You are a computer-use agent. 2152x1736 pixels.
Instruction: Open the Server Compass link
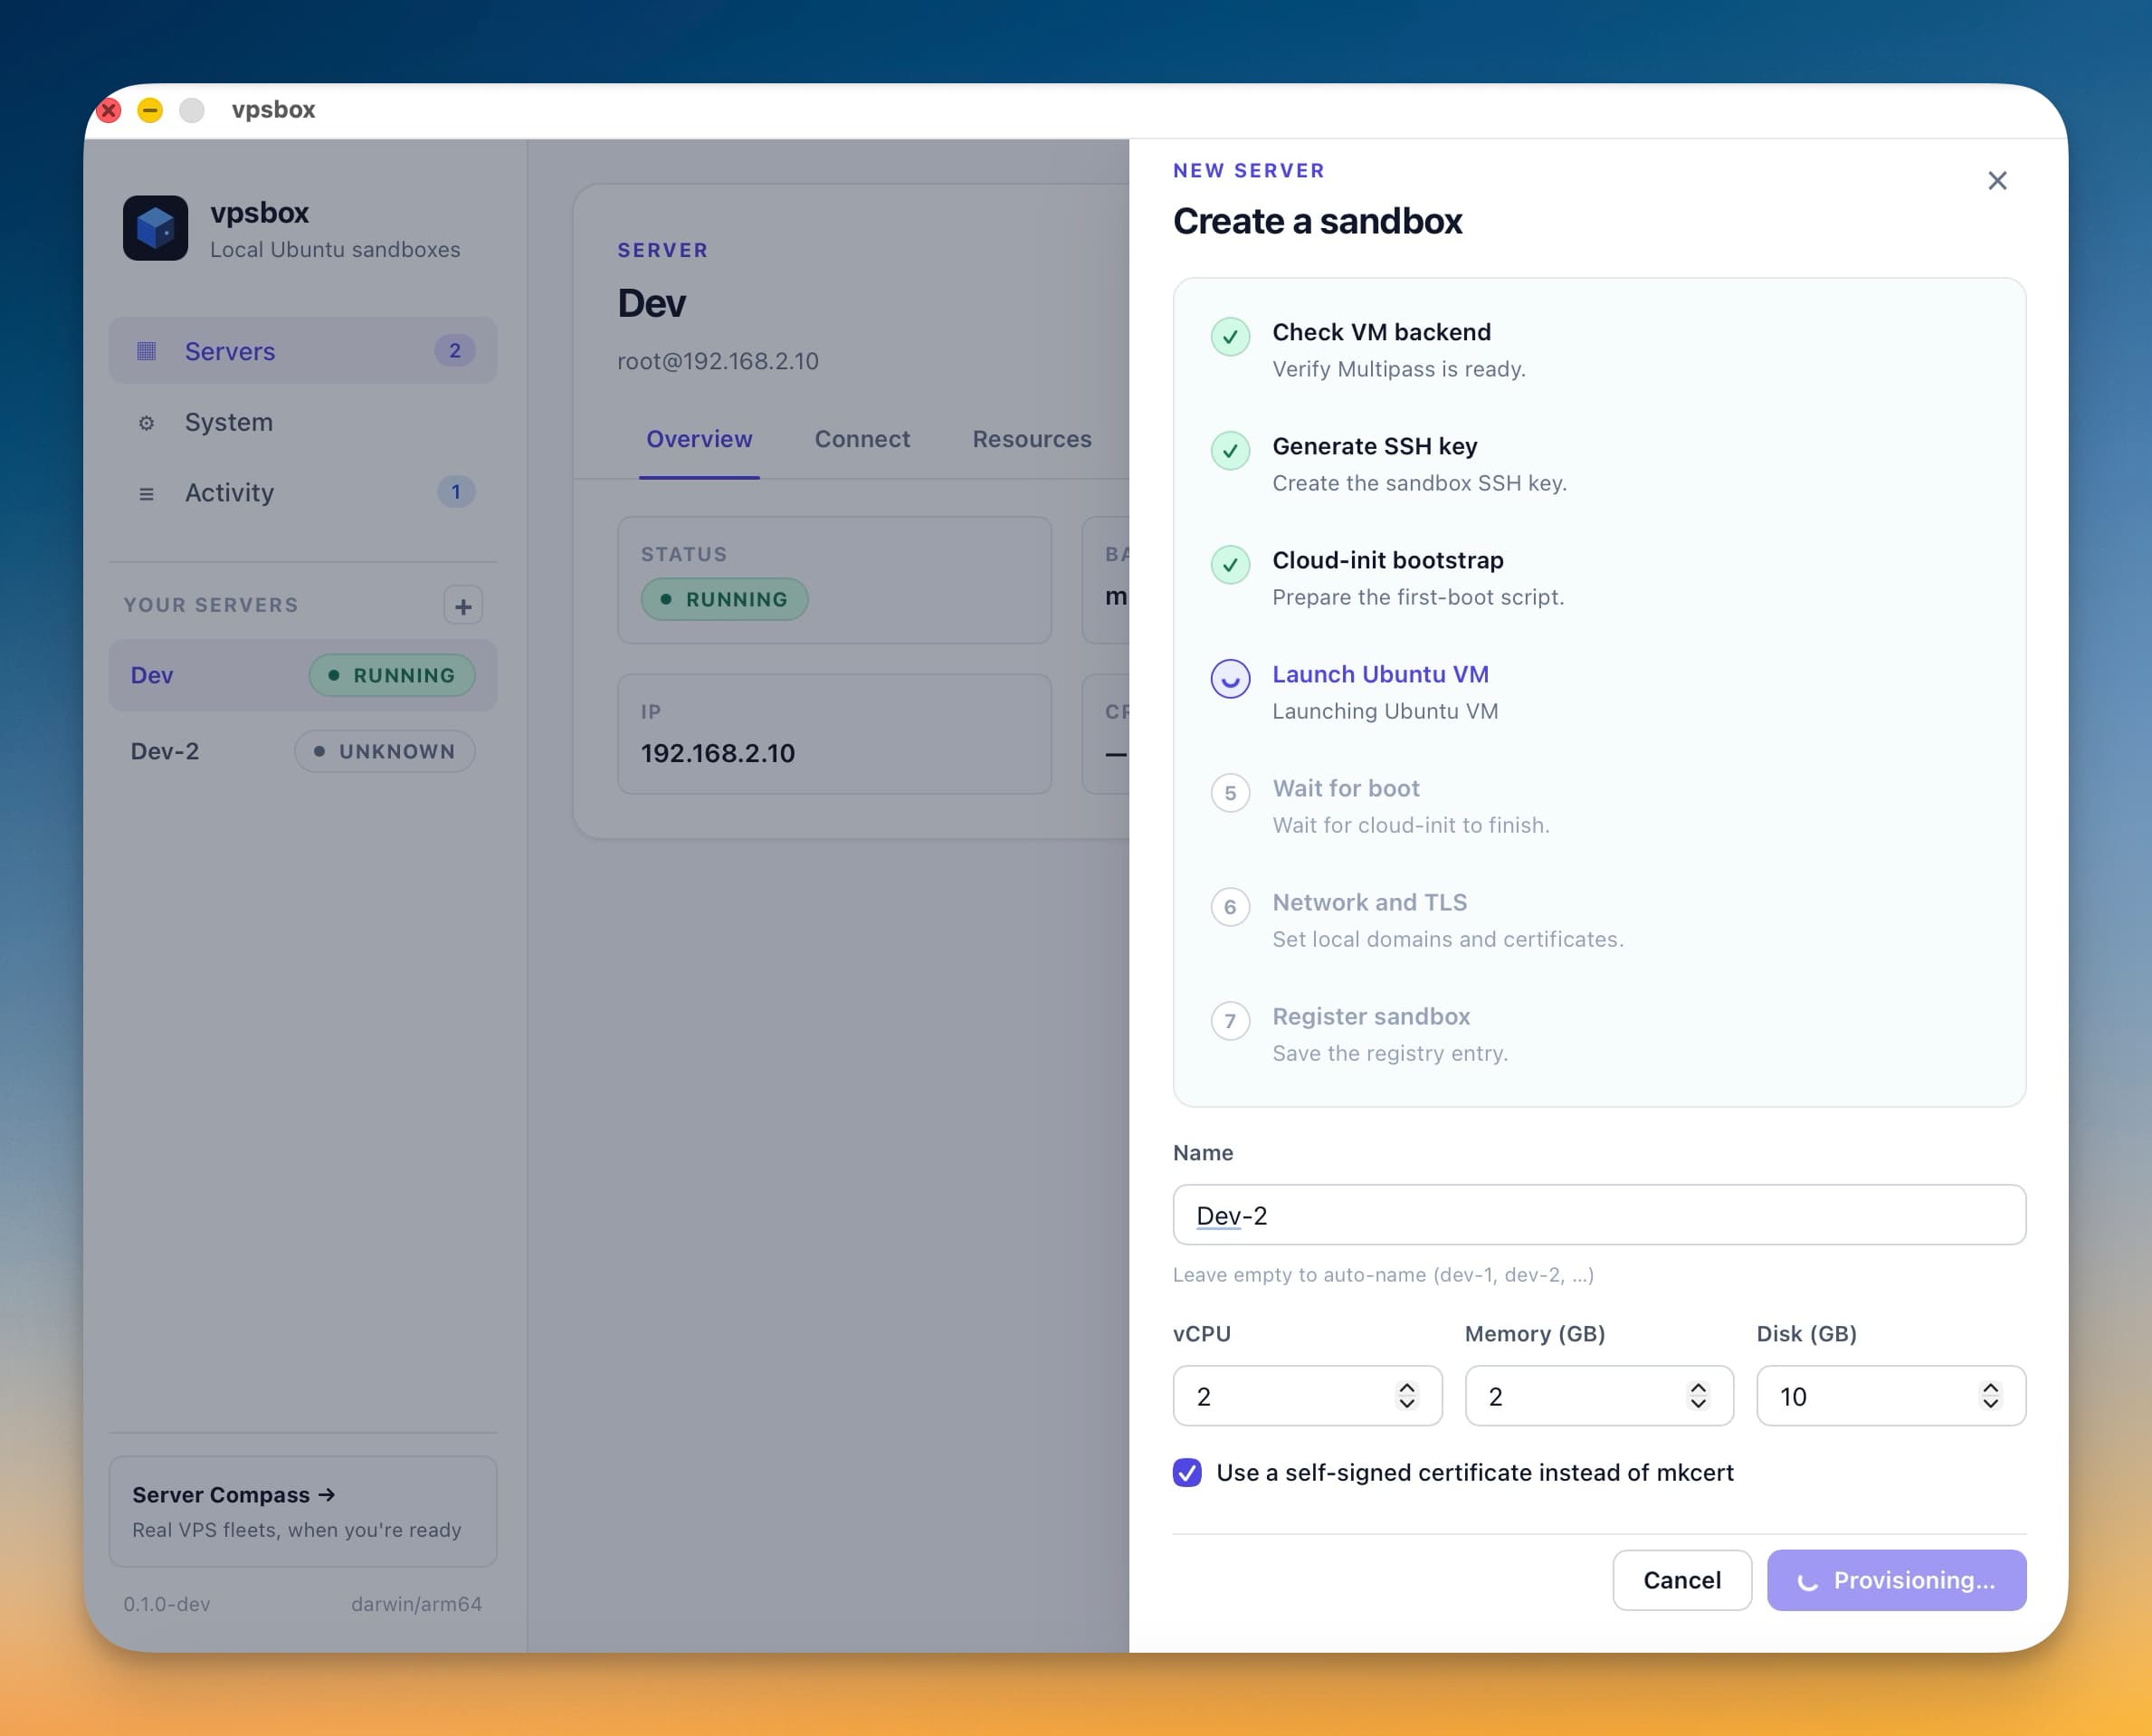(x=233, y=1495)
